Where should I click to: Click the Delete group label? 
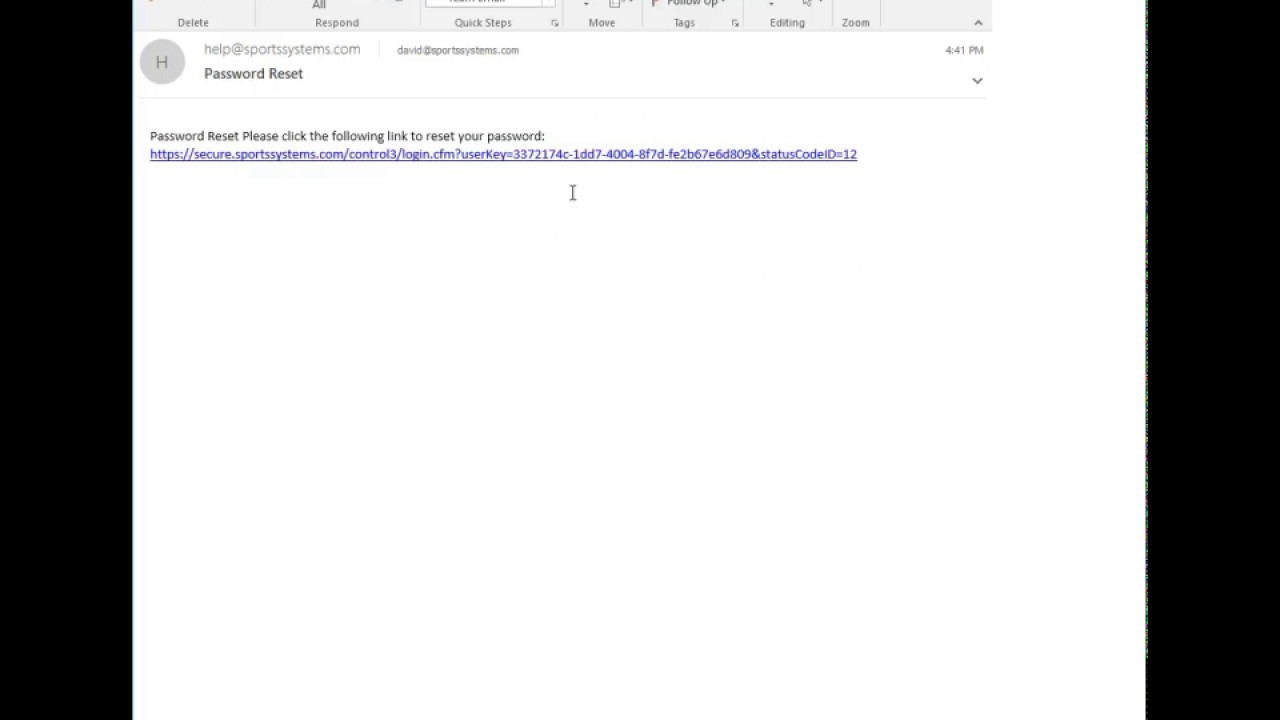(x=193, y=22)
